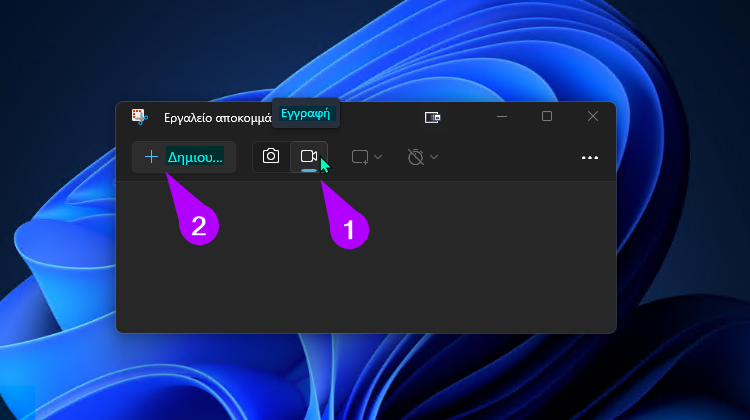Close the Snipping Tool window
The image size is (750, 420).
(x=593, y=116)
